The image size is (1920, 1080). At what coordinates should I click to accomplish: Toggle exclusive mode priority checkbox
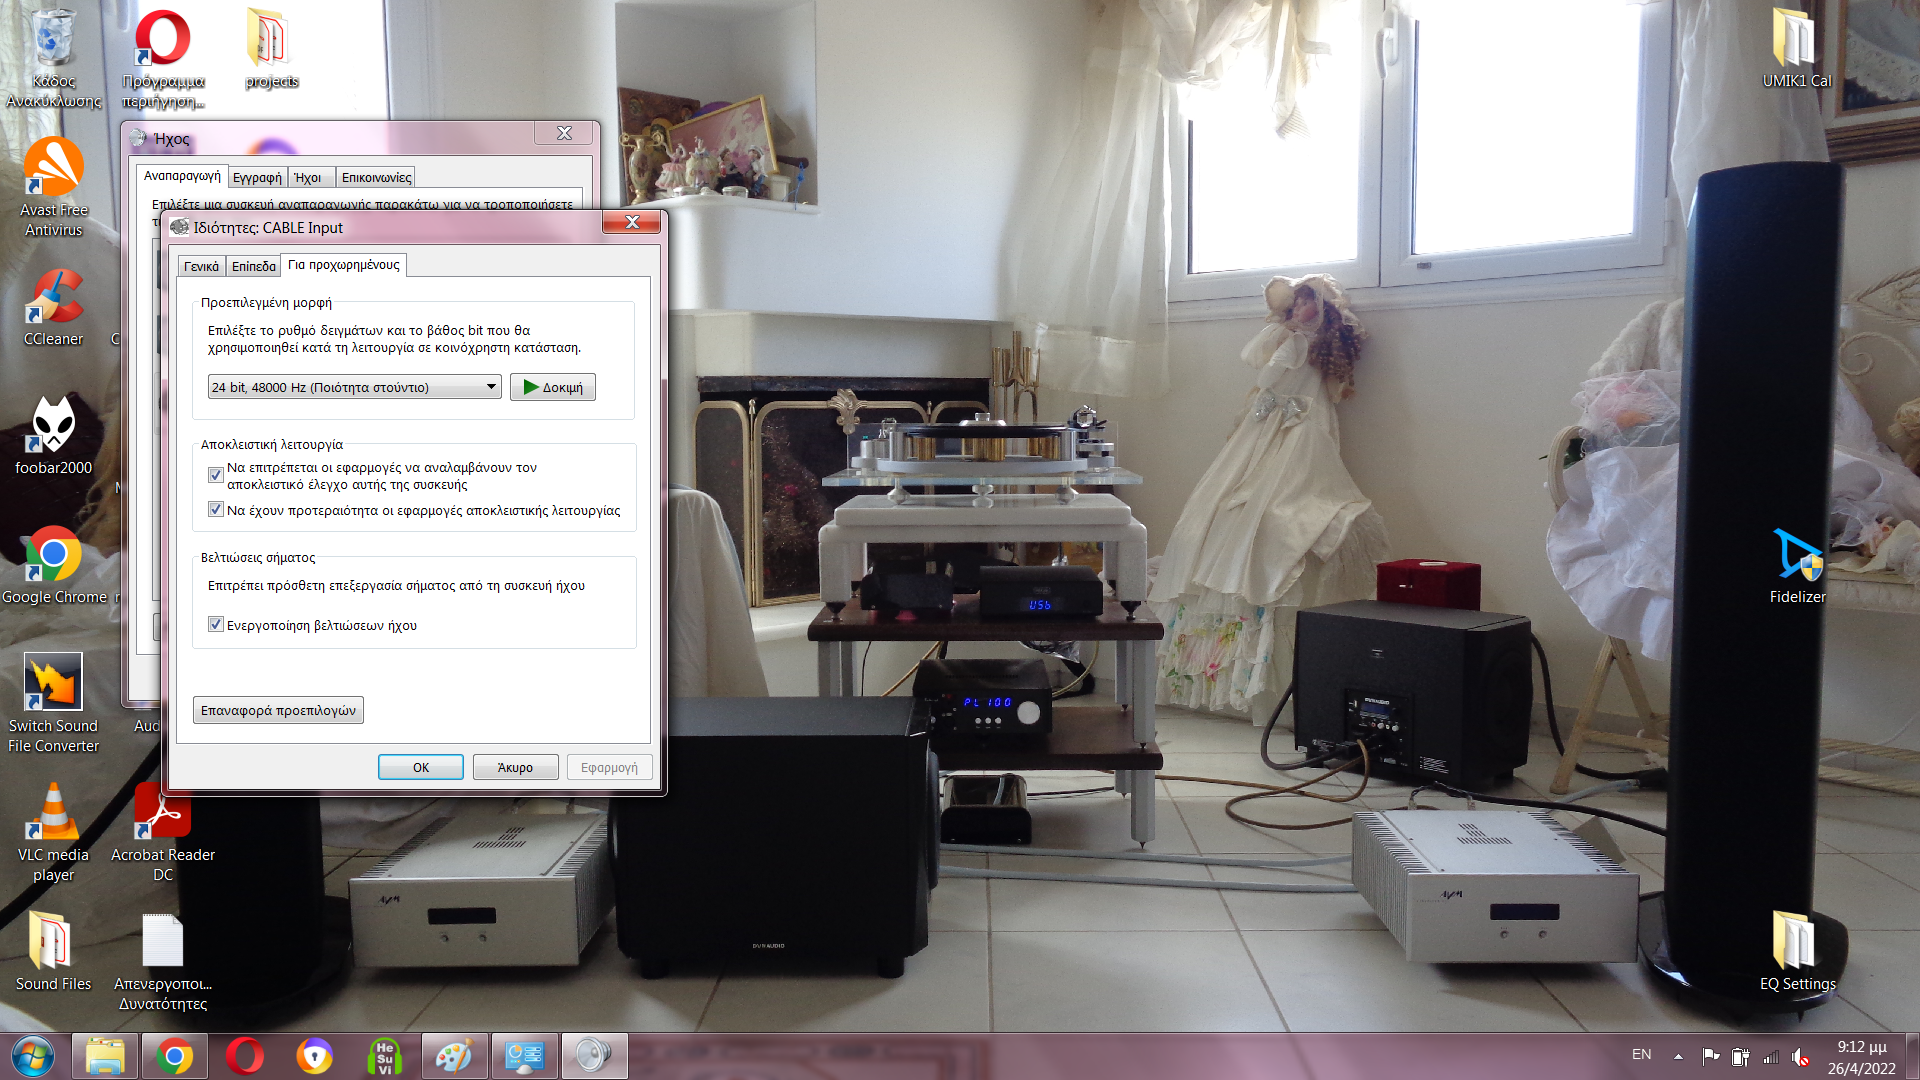coord(215,510)
